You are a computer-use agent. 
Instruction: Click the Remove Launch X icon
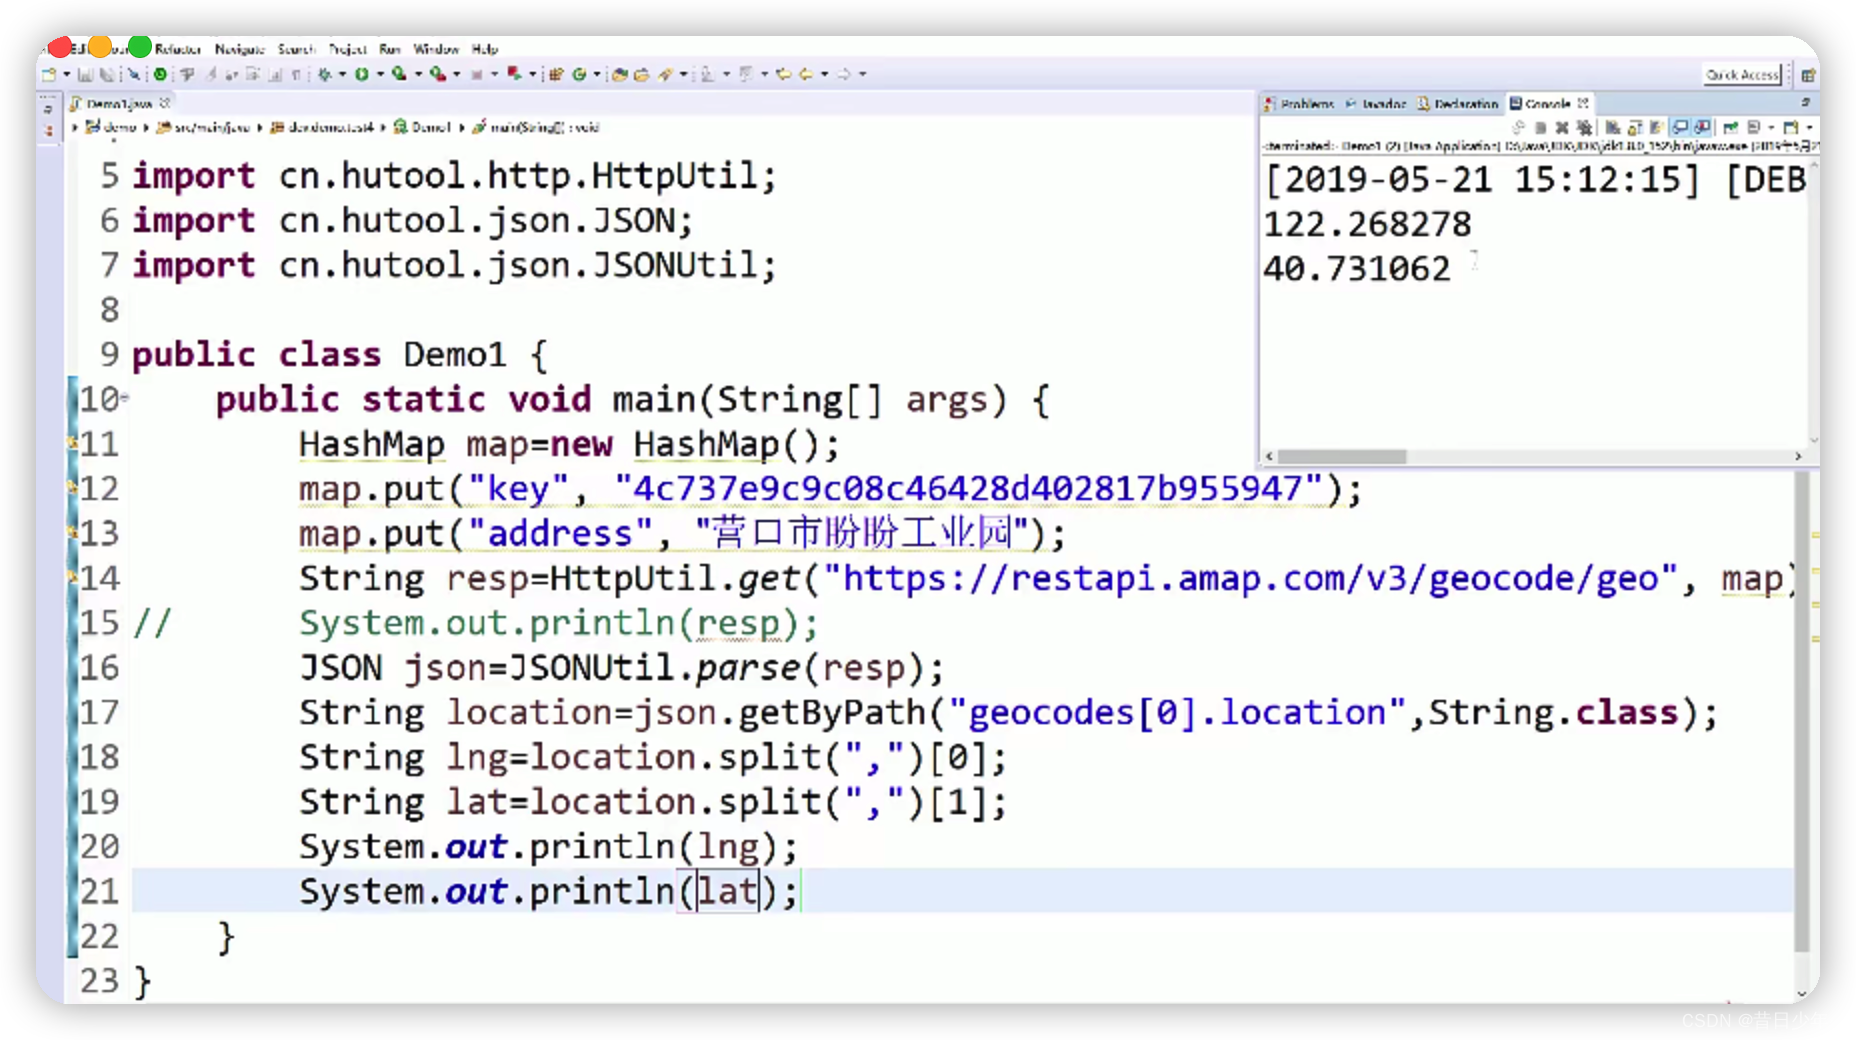[x=1562, y=128]
